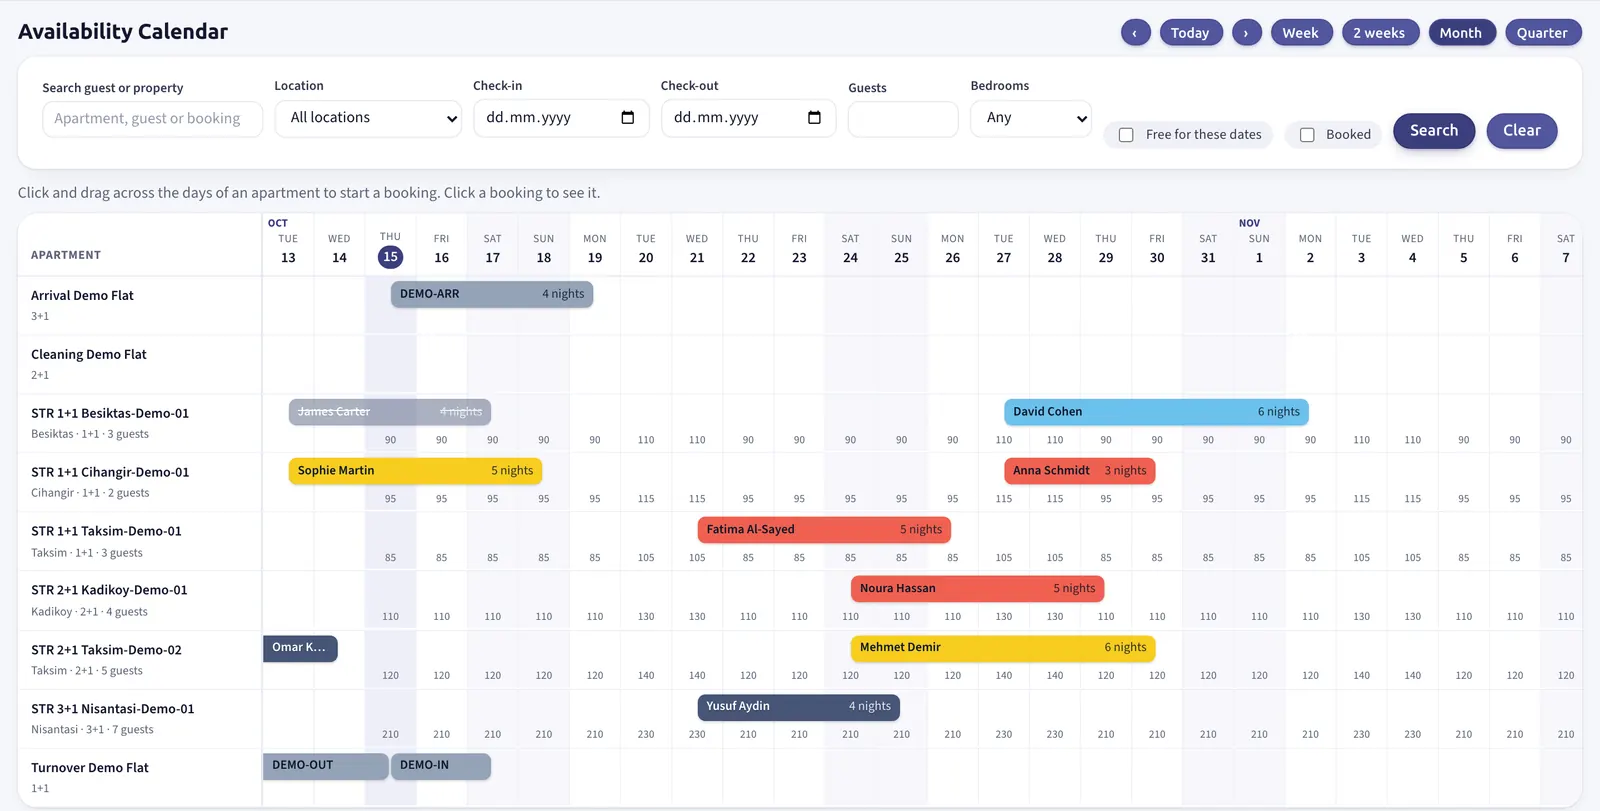1600x811 pixels.
Task: Open Sophie Martin 5 nights booking
Action: (415, 471)
